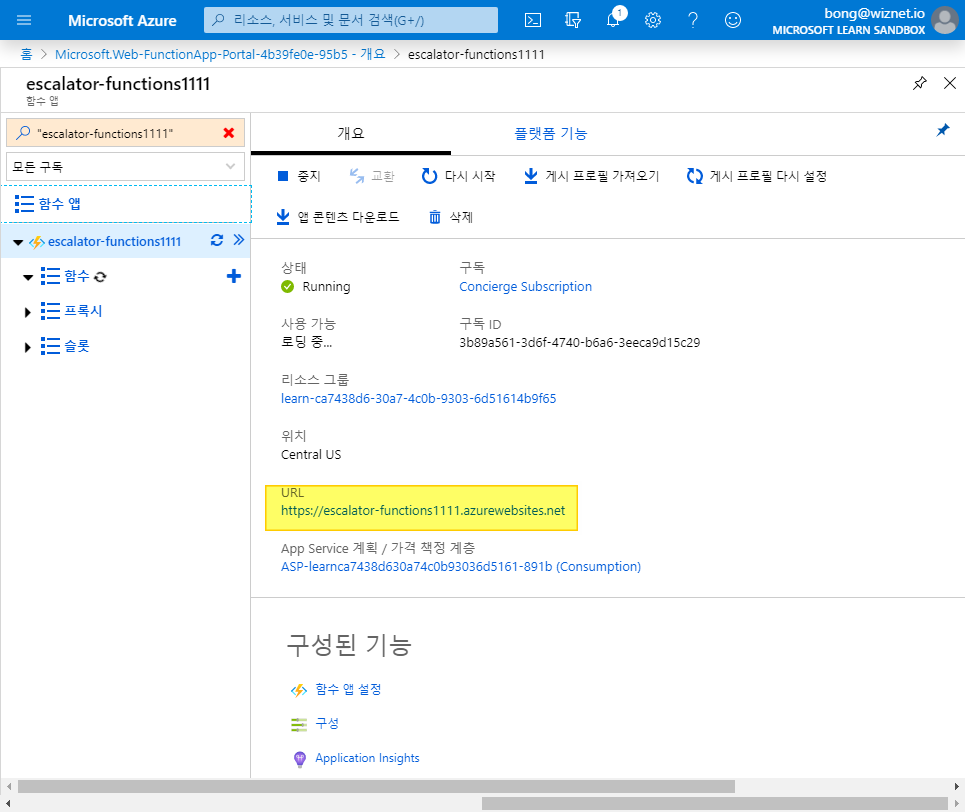Expand the 슬롯 tree node
Screen dimensions: 965x812
28,348
